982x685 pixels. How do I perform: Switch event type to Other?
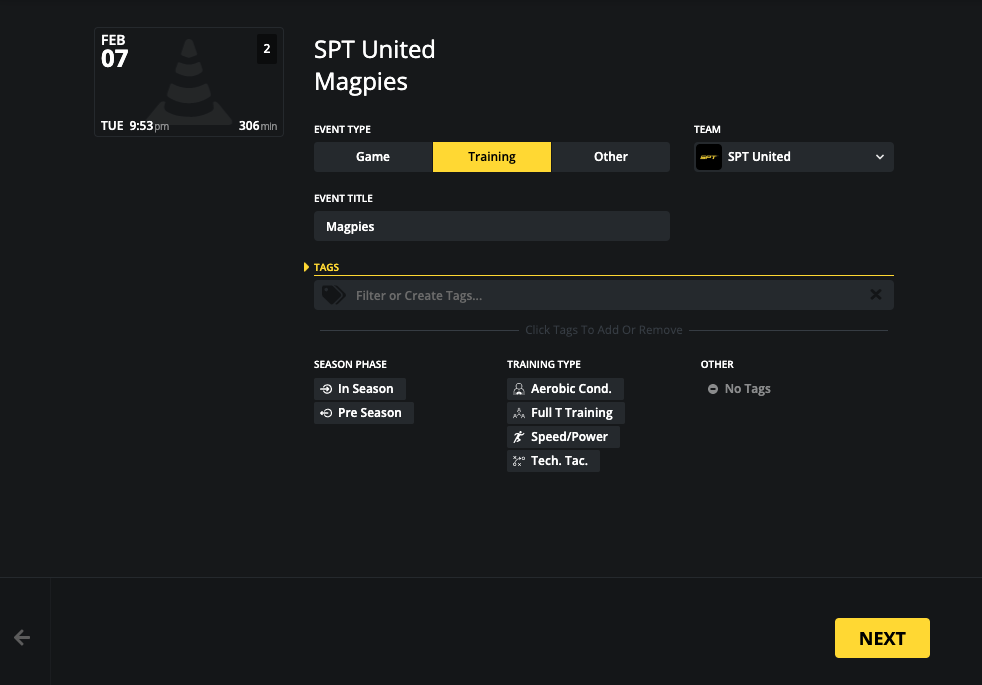pyautogui.click(x=610, y=156)
